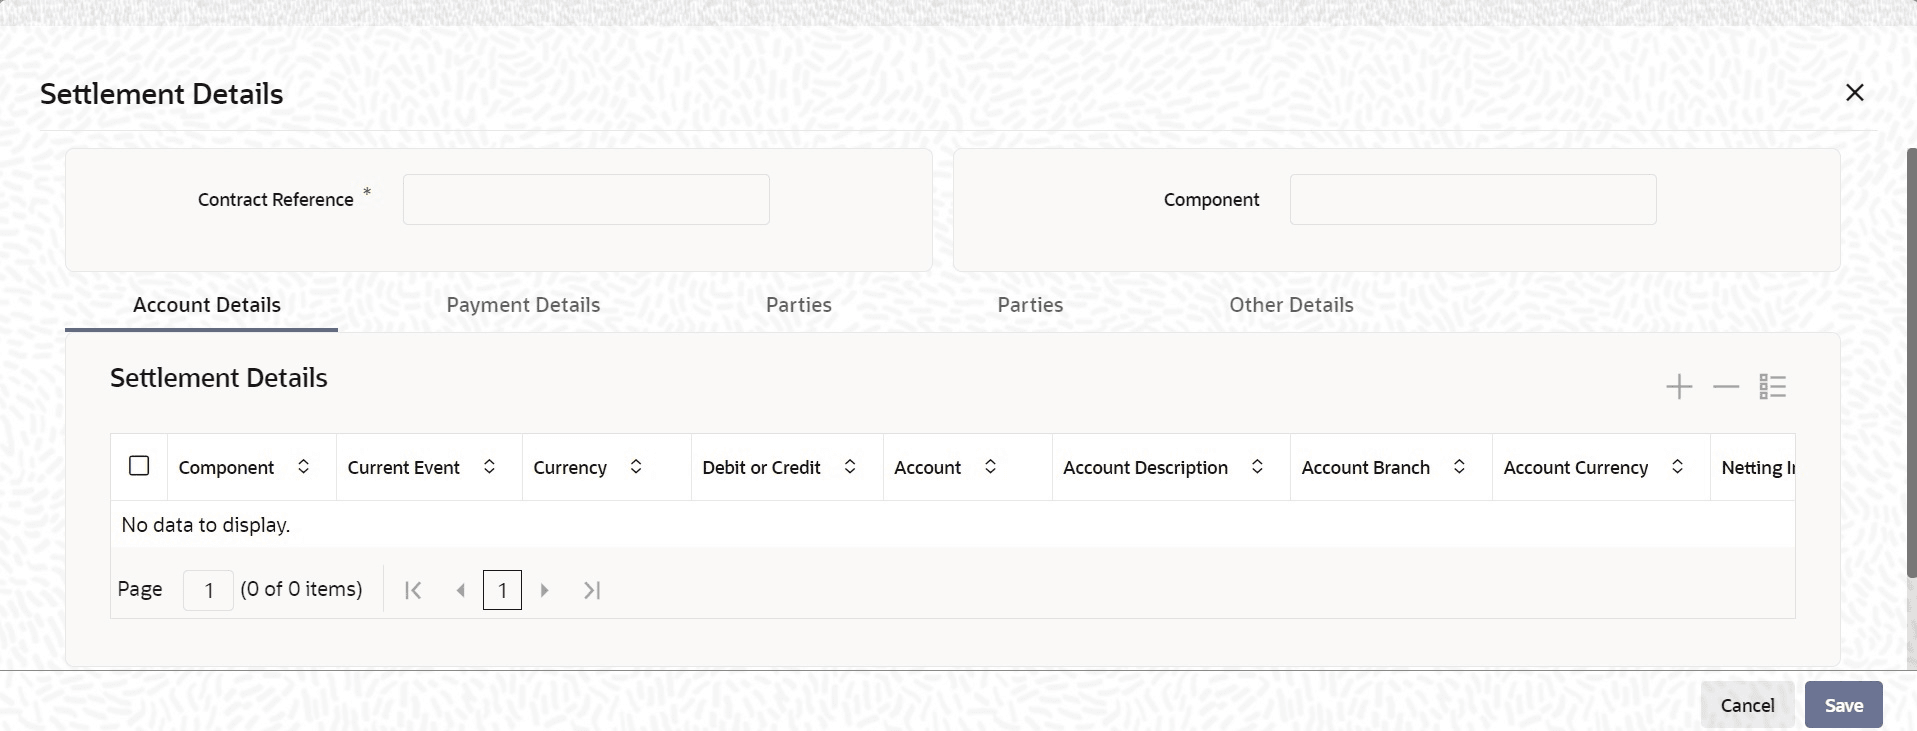Add a row with the plus icon

click(x=1679, y=387)
